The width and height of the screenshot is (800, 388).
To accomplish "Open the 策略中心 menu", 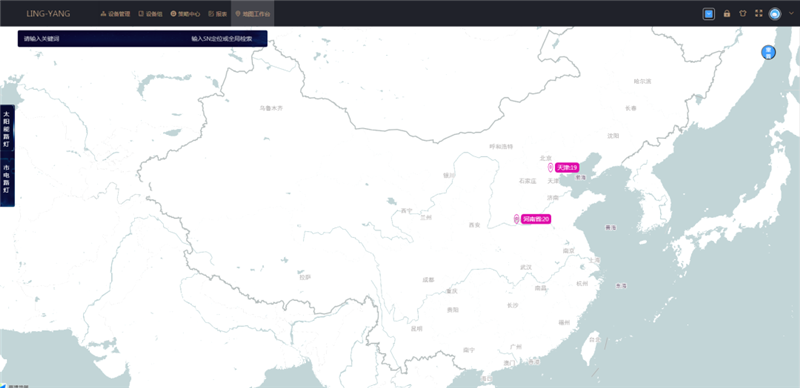I will [185, 14].
